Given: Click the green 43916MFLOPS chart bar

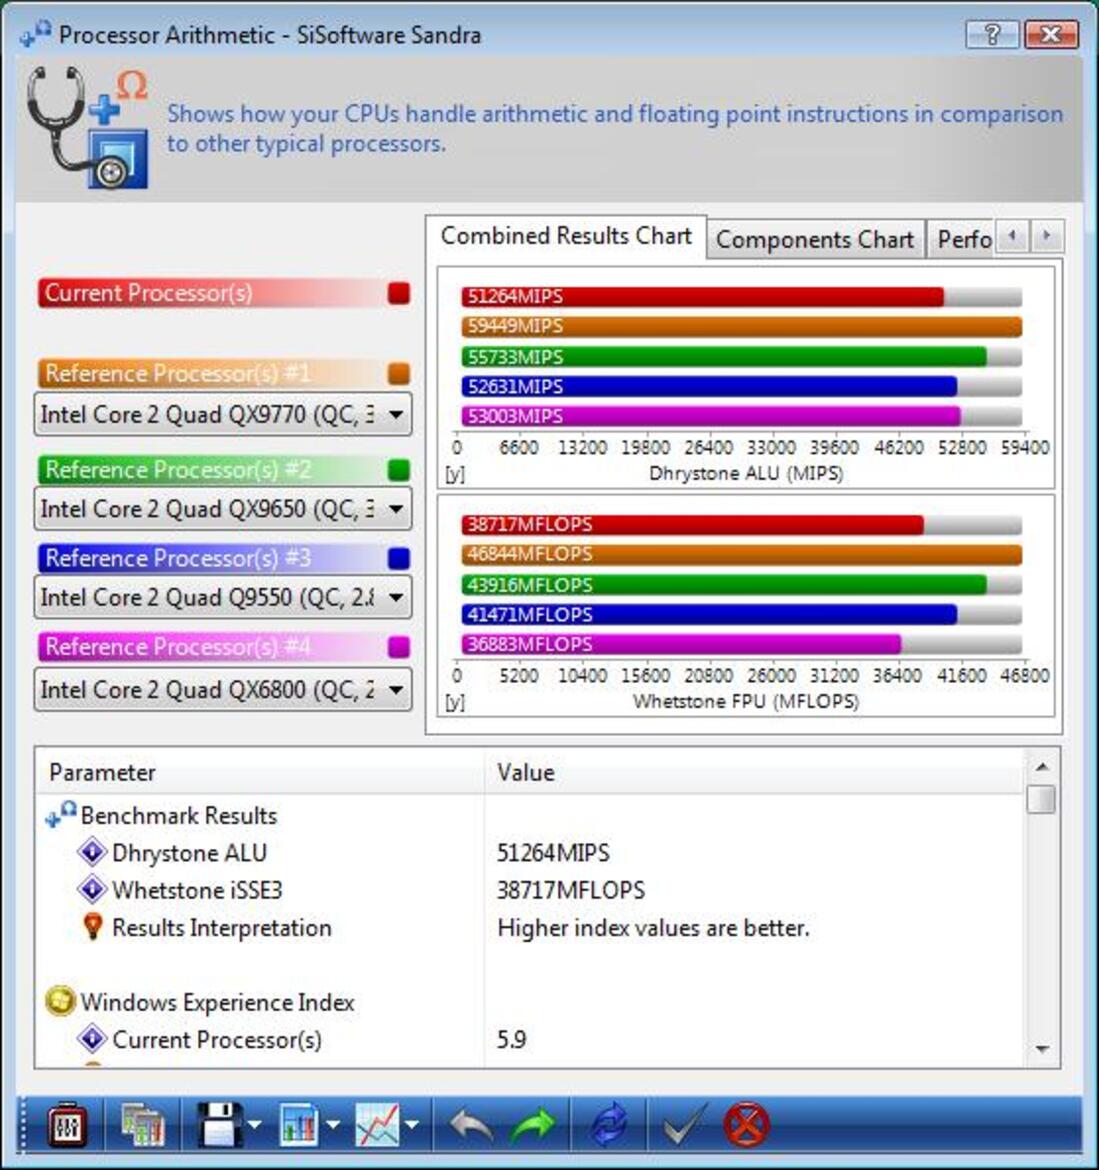Looking at the screenshot, I should click(x=724, y=584).
